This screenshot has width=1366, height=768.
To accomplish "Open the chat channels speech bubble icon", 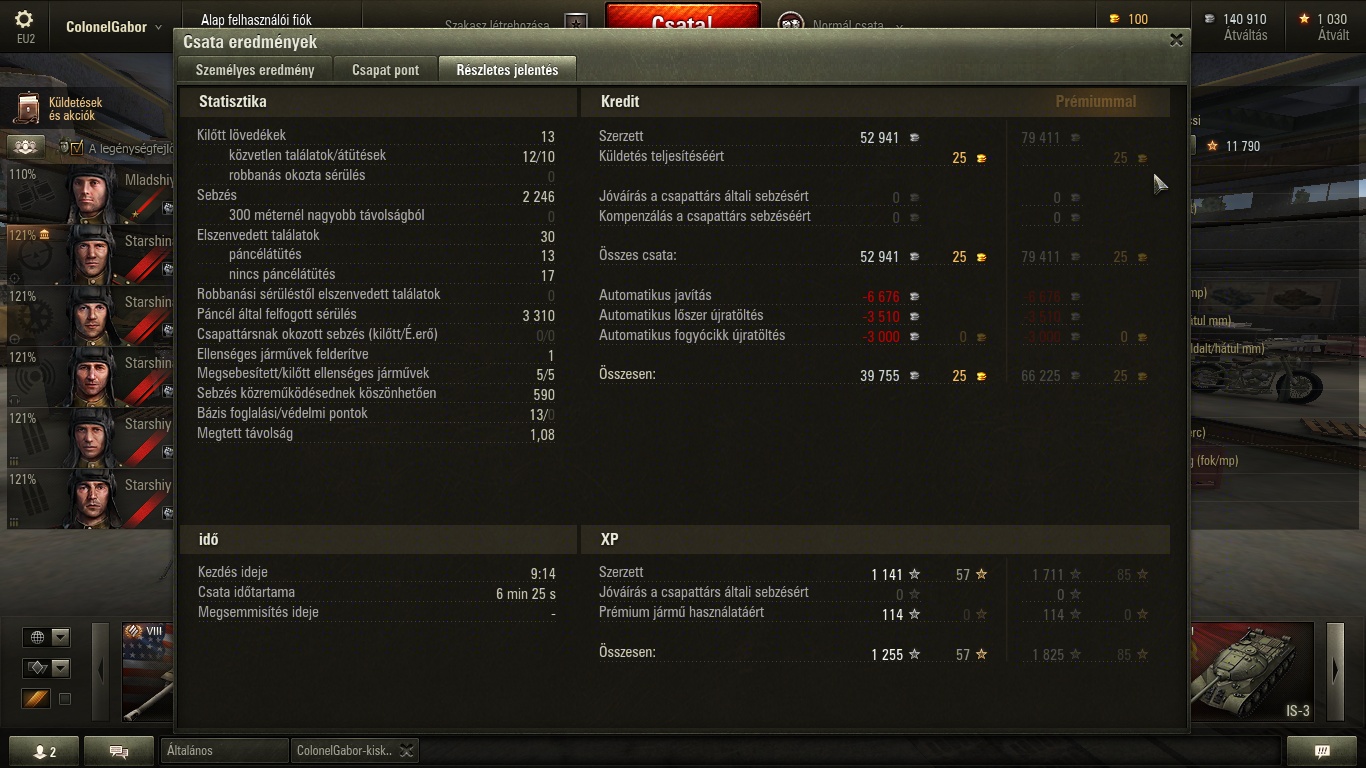I will 119,751.
